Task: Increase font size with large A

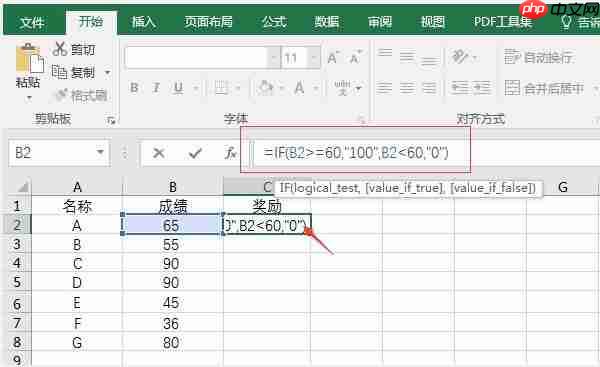Action: (333, 57)
